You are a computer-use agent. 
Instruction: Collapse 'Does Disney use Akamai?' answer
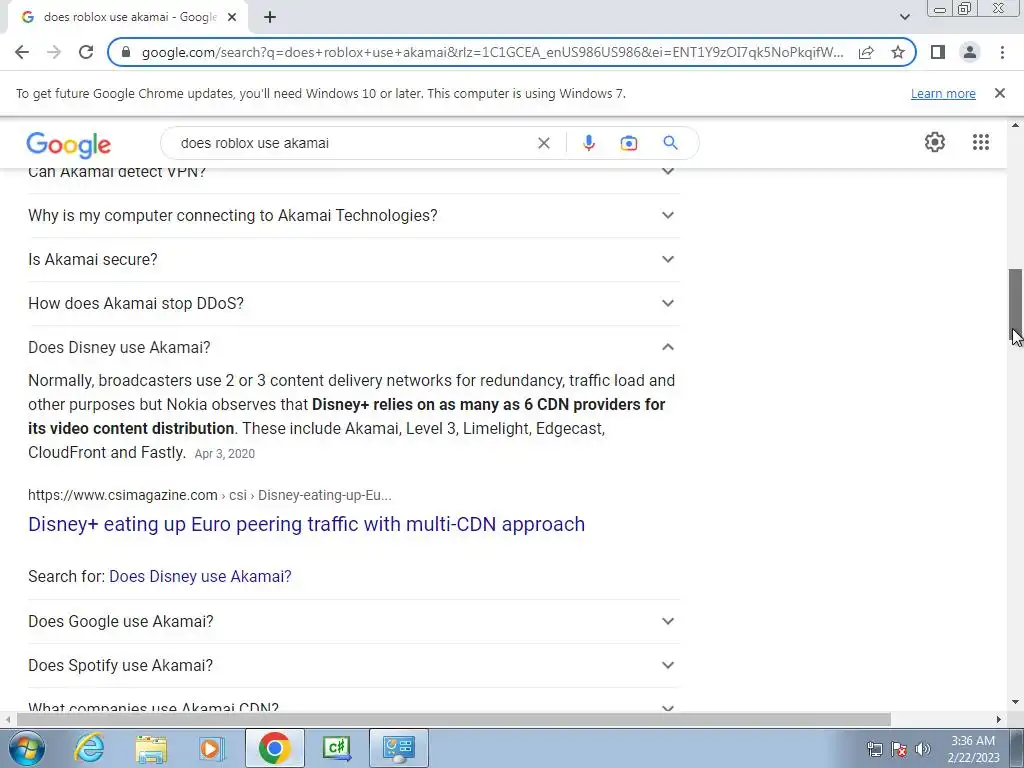(x=353, y=347)
